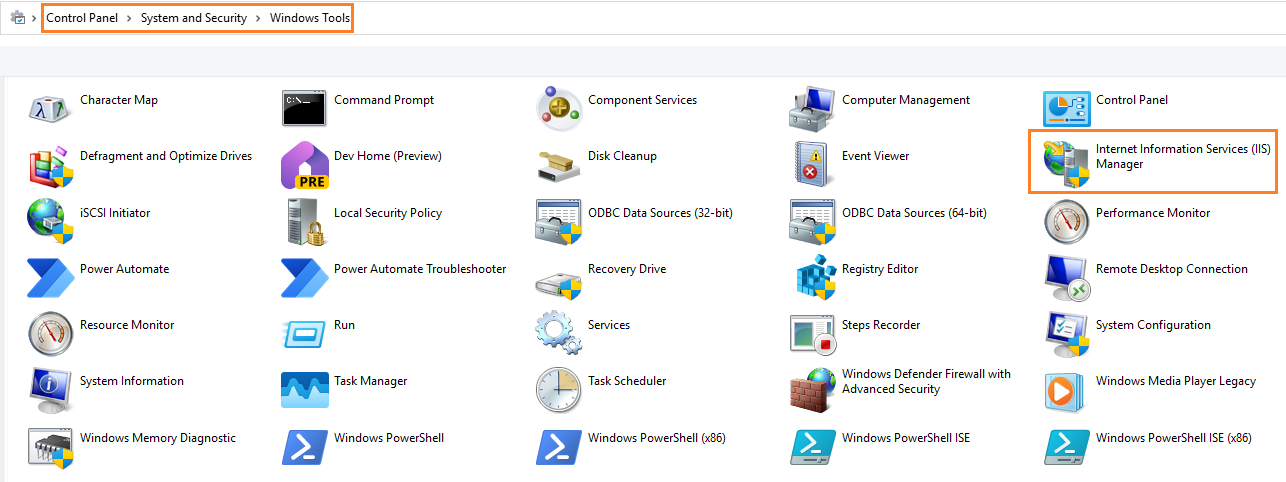Click the address bar root icon
The image size is (1286, 482).
point(17,18)
